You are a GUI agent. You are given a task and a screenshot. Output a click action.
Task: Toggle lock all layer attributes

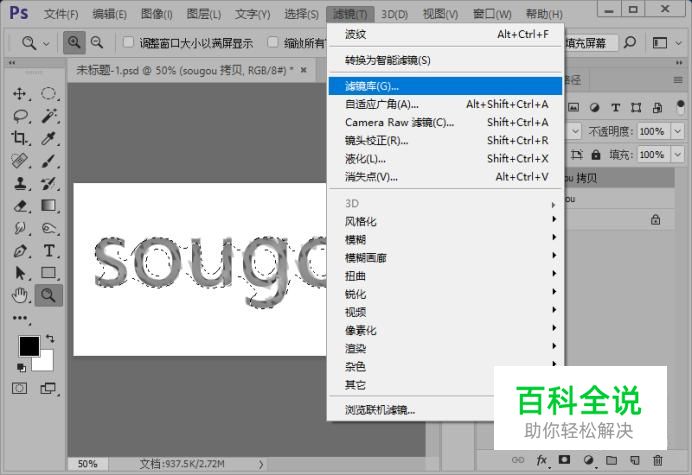pos(596,155)
